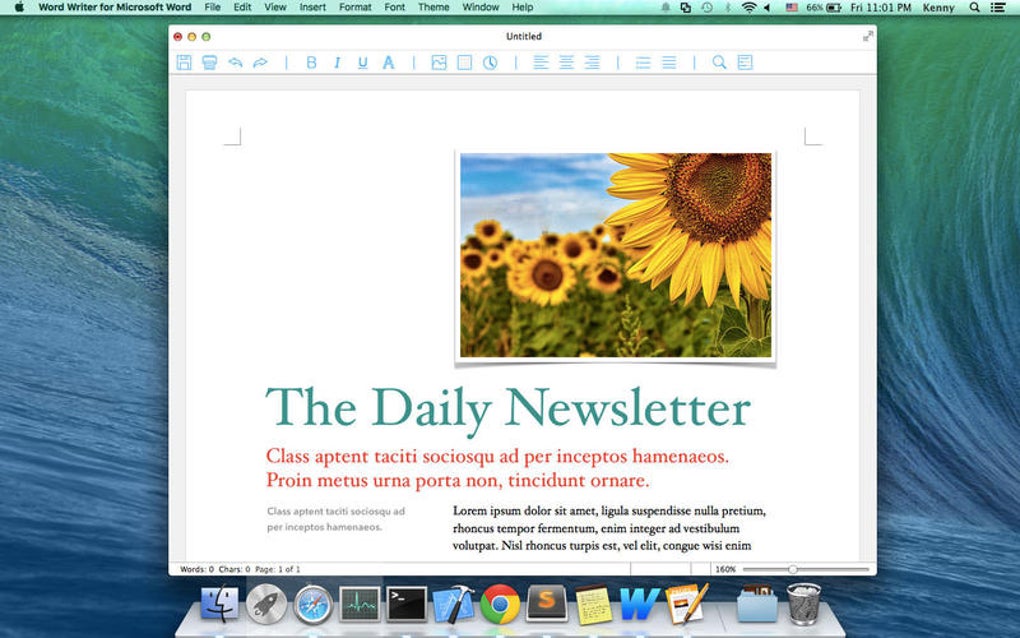Open the Trash in the Dock
1020x638 pixels.
coord(804,604)
